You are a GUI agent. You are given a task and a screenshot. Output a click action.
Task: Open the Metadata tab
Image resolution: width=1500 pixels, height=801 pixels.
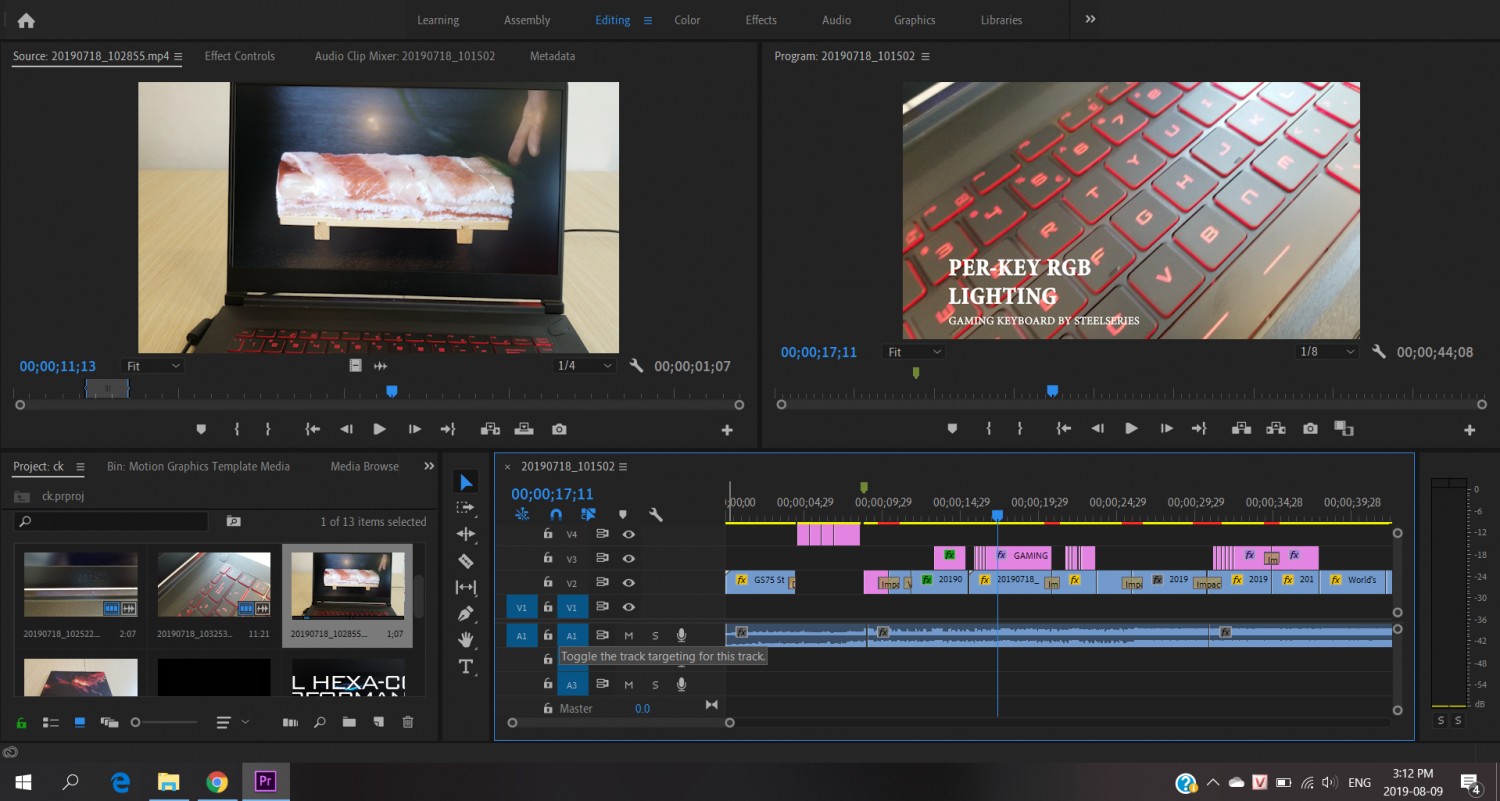552,56
